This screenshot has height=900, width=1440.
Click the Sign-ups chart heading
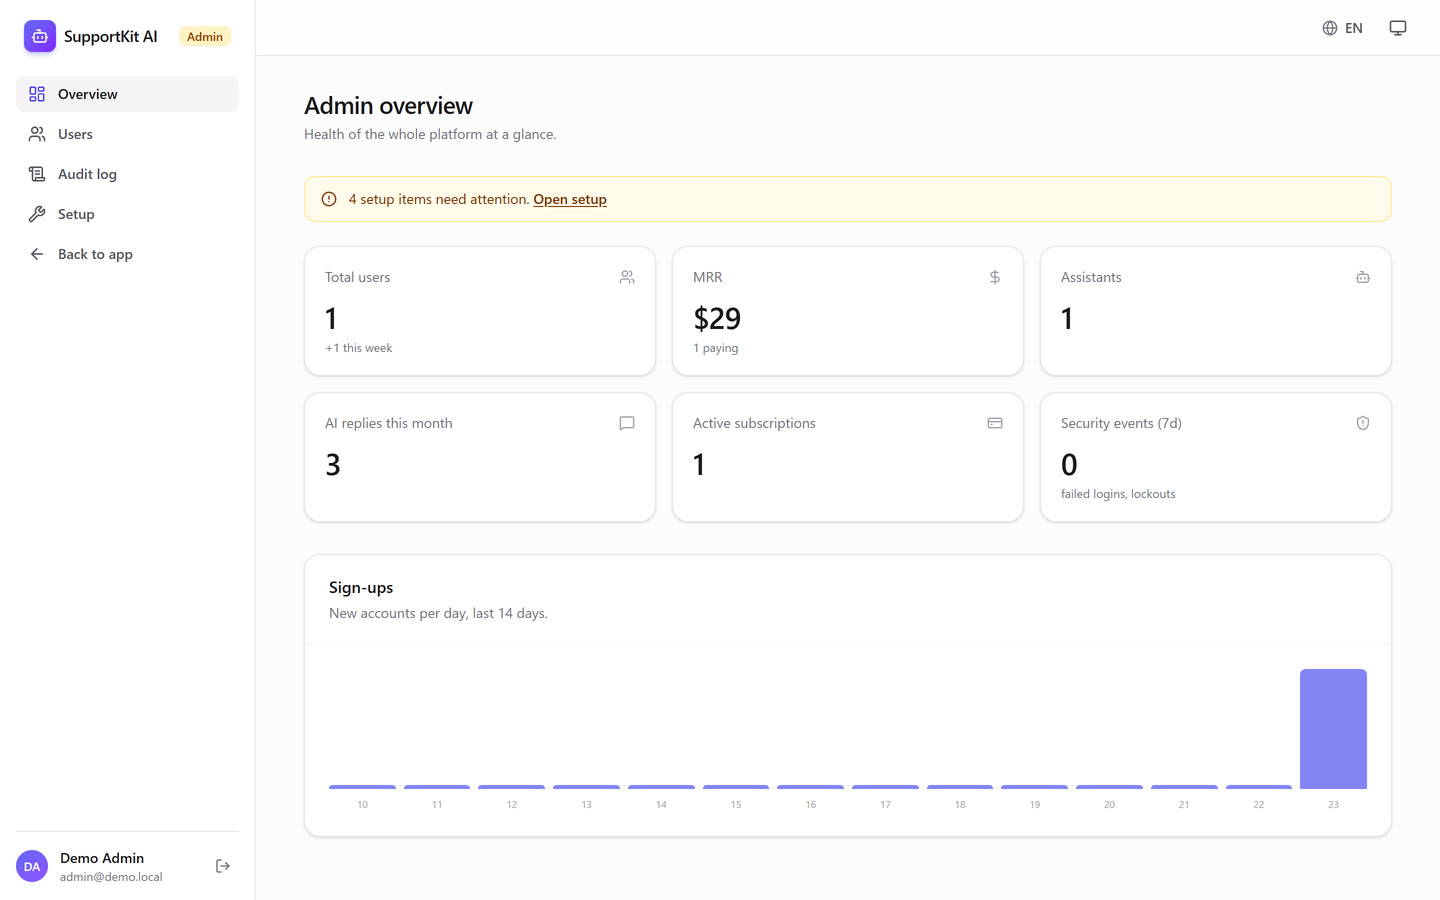click(x=361, y=587)
